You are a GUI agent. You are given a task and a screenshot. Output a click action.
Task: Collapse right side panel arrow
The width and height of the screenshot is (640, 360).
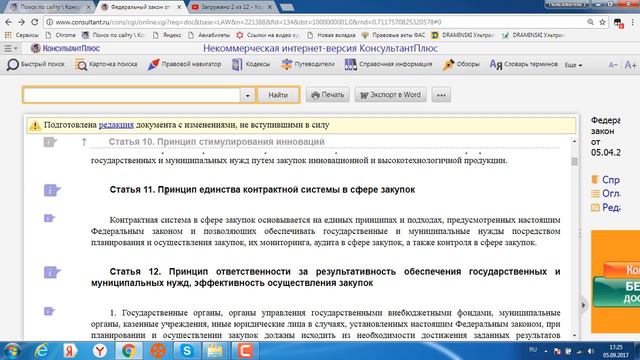click(x=583, y=305)
